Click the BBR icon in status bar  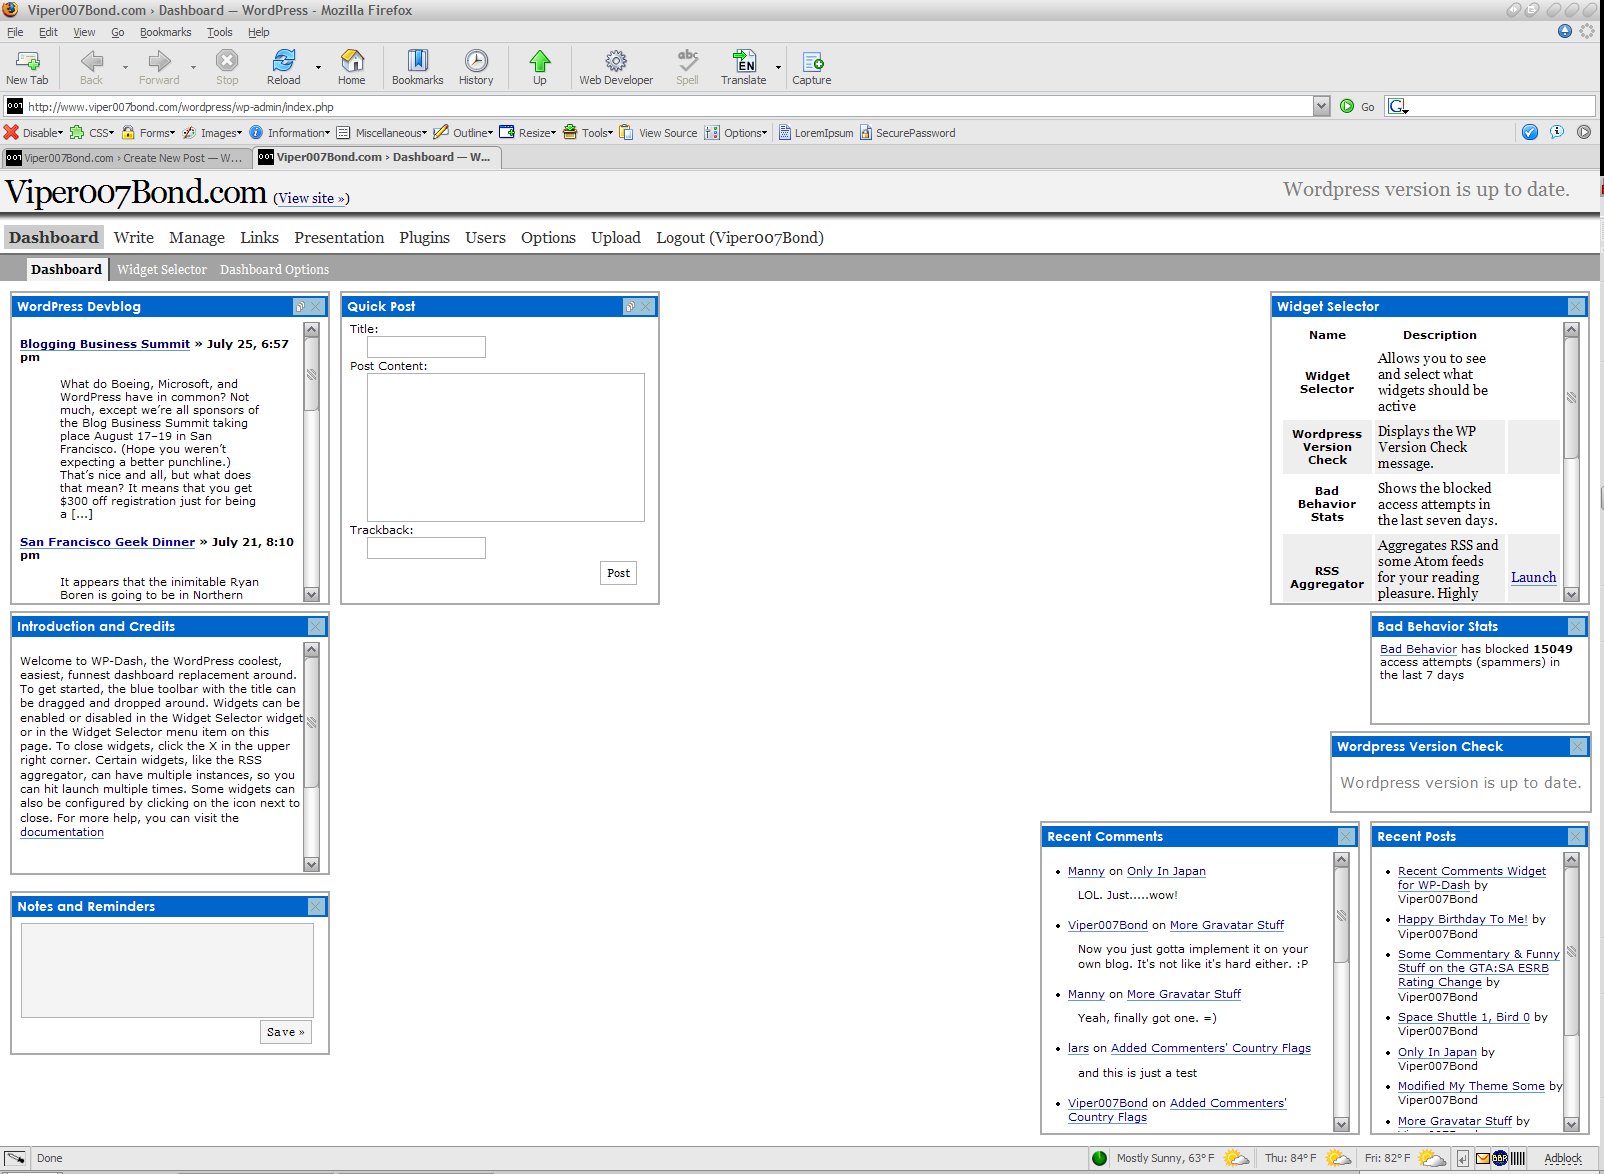click(1500, 1158)
